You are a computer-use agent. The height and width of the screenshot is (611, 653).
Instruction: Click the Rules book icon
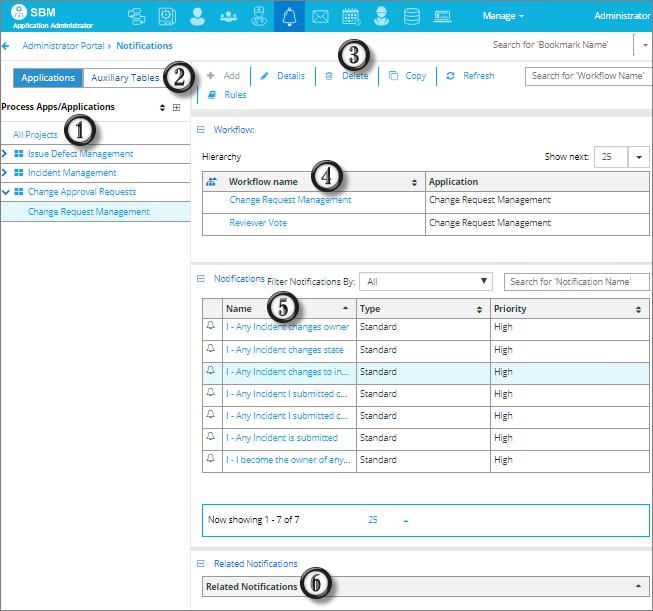tap(212, 95)
